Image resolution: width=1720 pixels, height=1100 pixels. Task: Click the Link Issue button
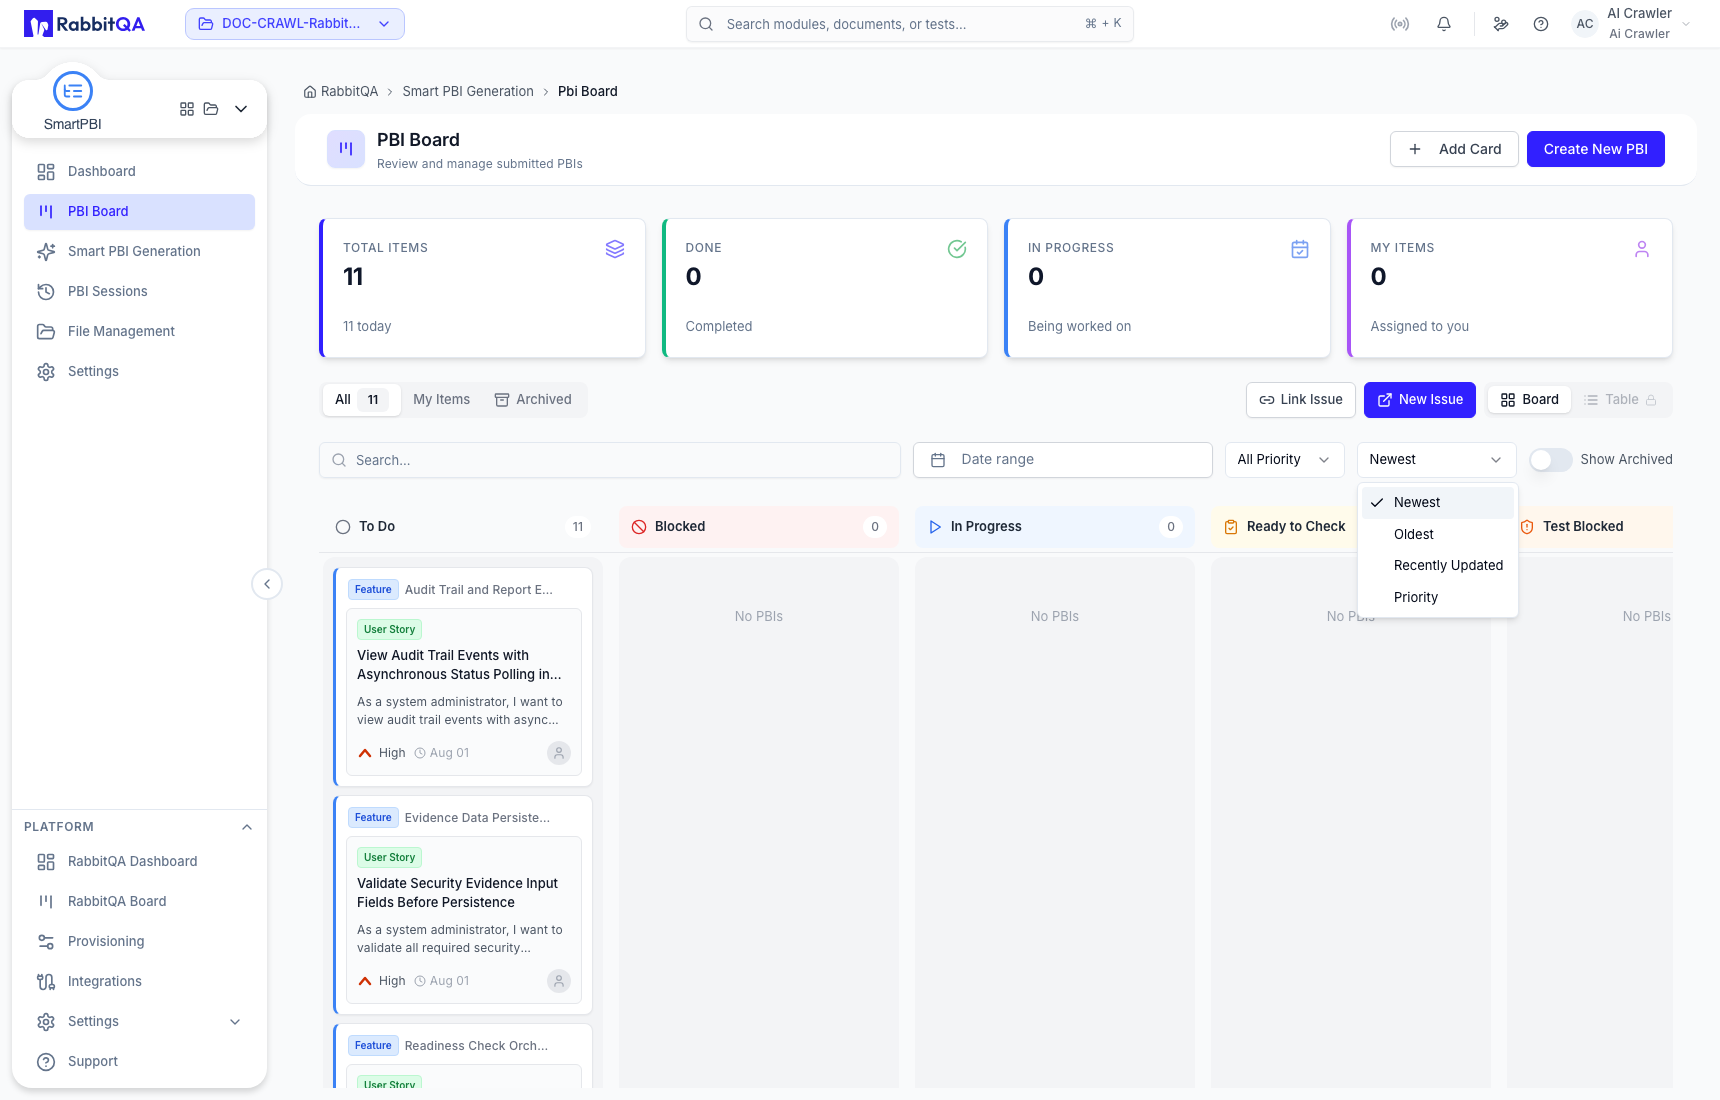click(1300, 400)
